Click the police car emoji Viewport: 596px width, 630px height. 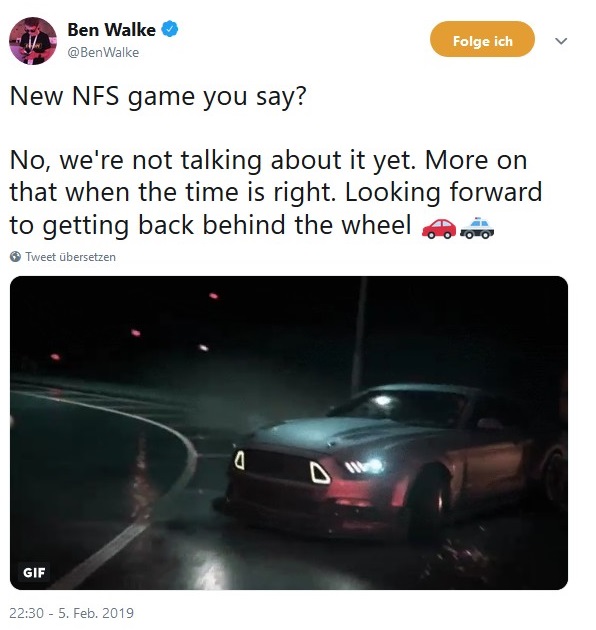pyautogui.click(x=477, y=228)
